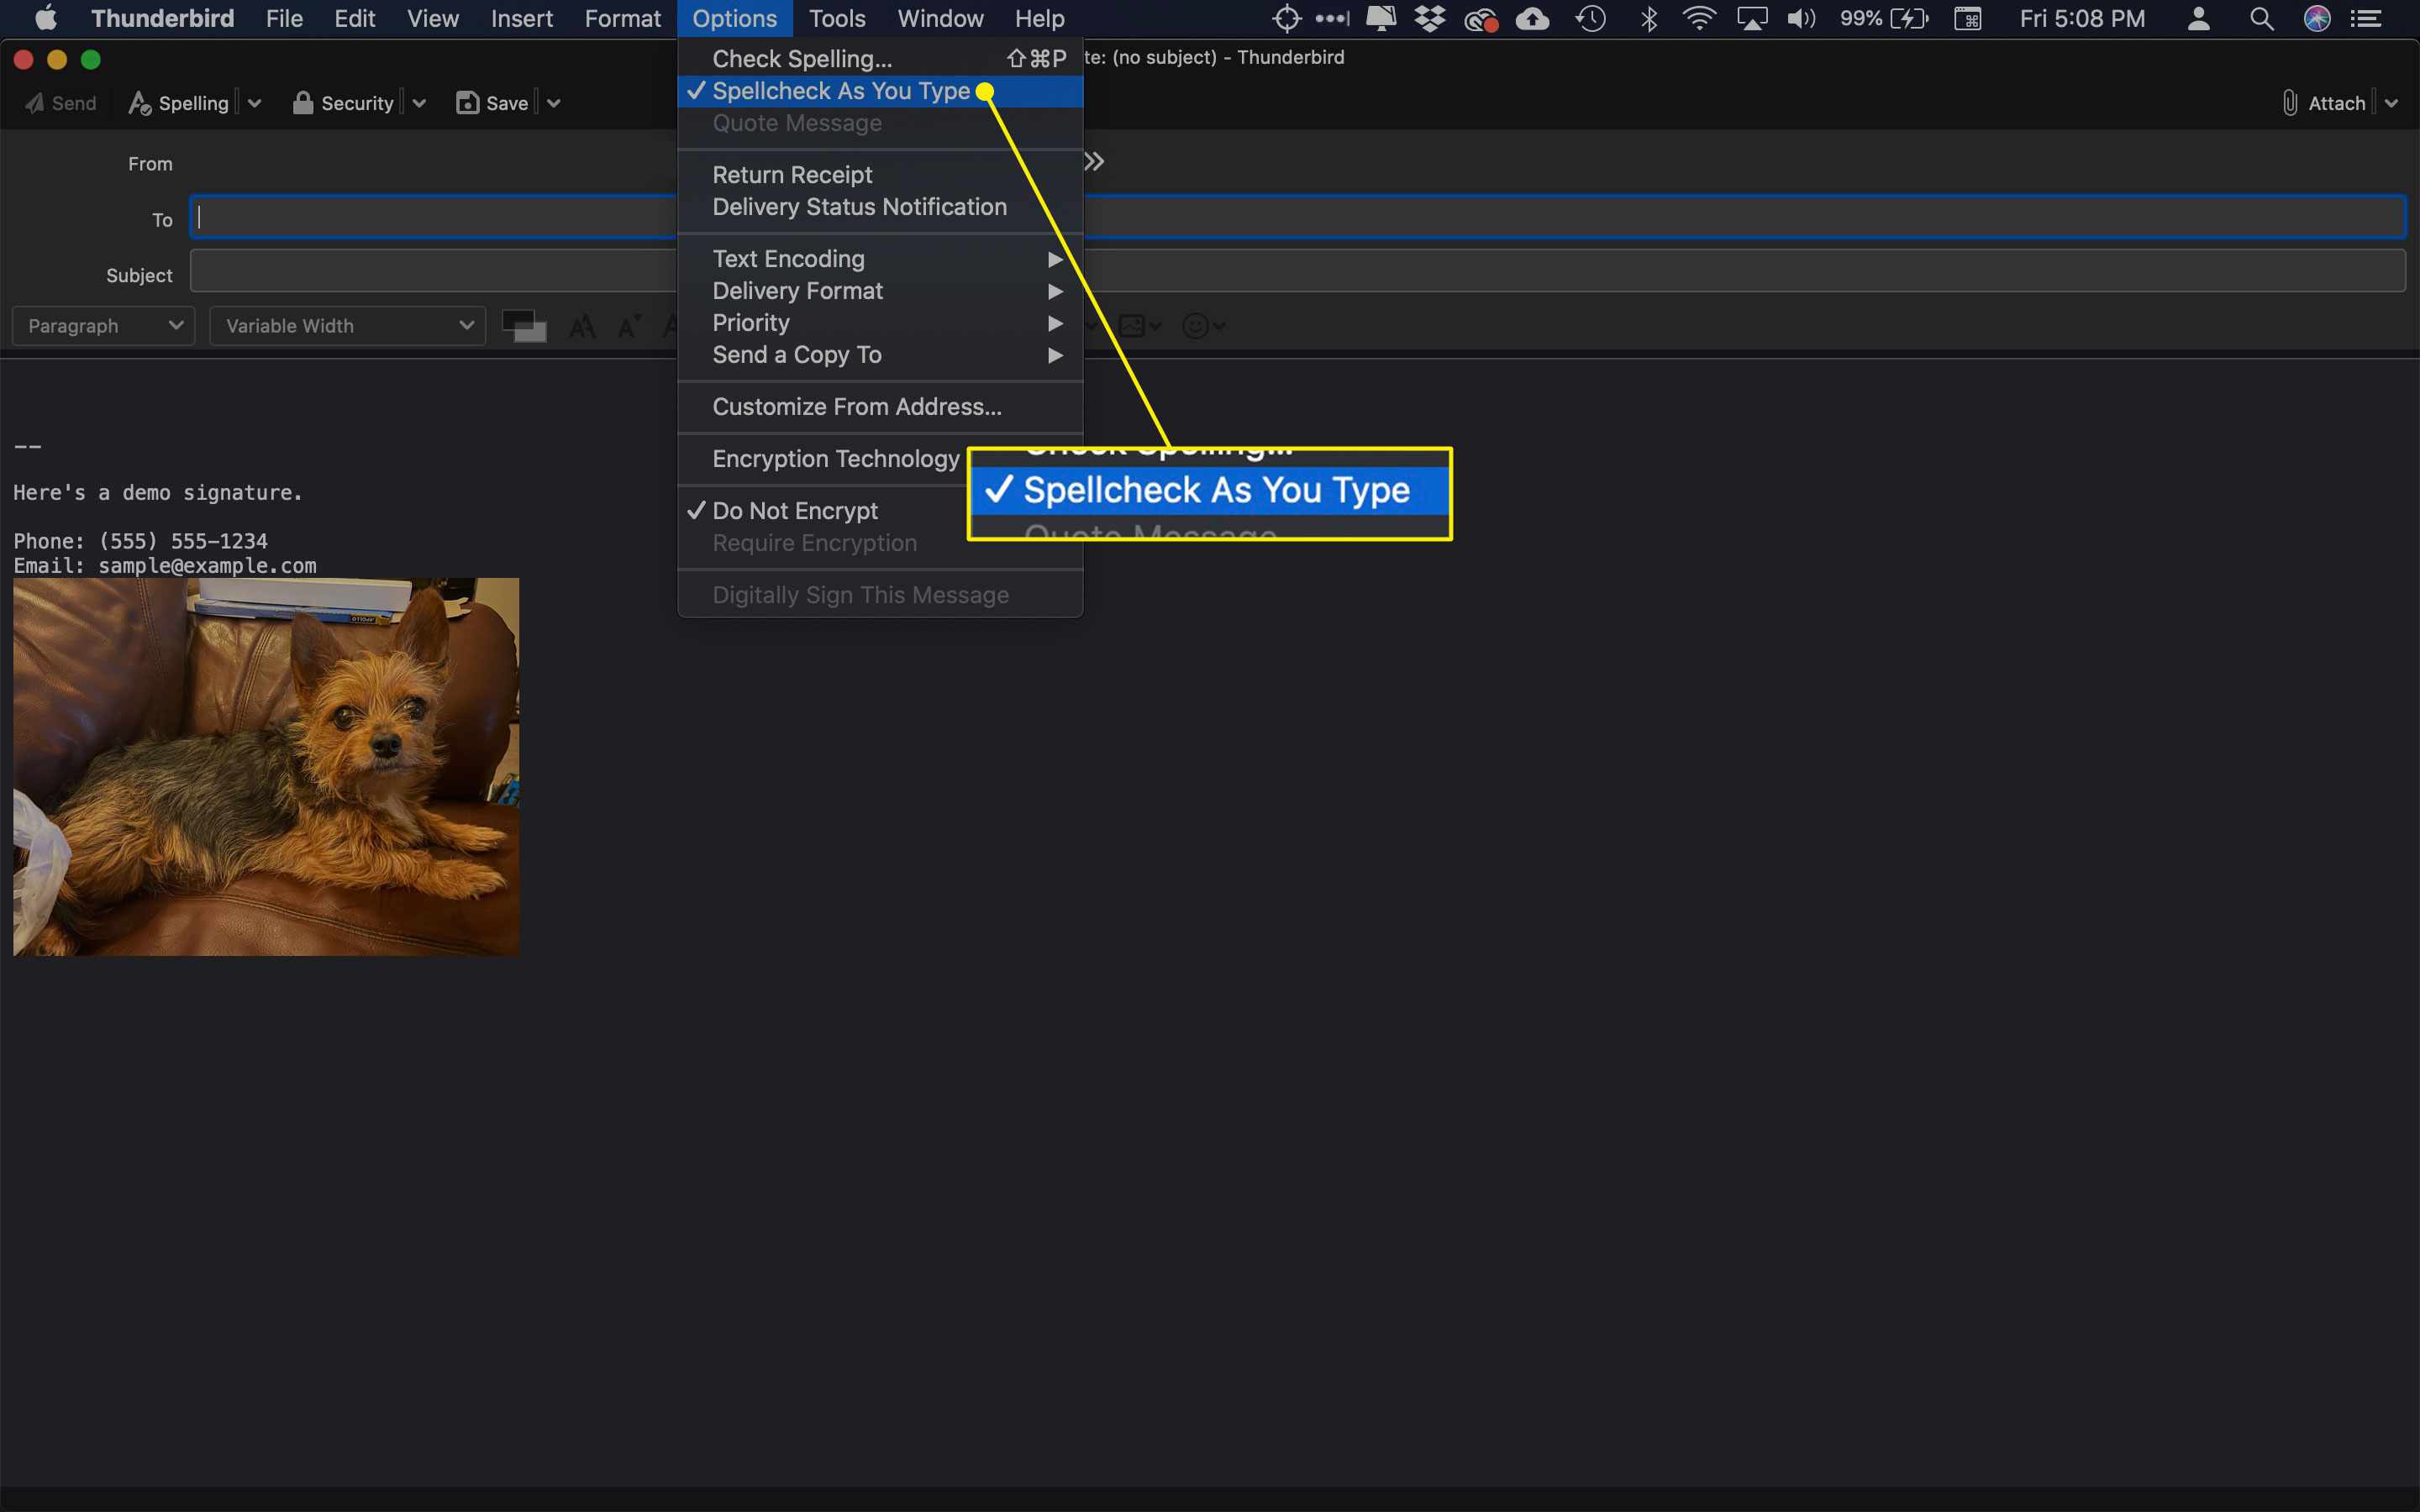
Task: Click the volume speaker icon
Action: pos(1801,18)
